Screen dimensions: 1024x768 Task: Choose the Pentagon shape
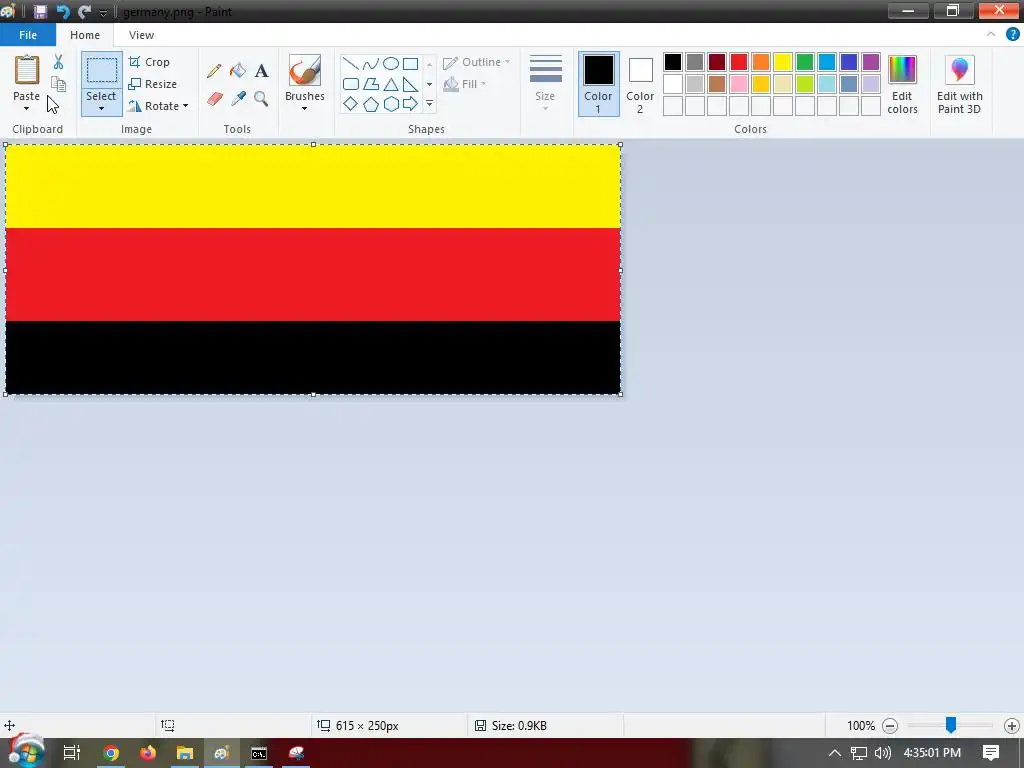[371, 104]
